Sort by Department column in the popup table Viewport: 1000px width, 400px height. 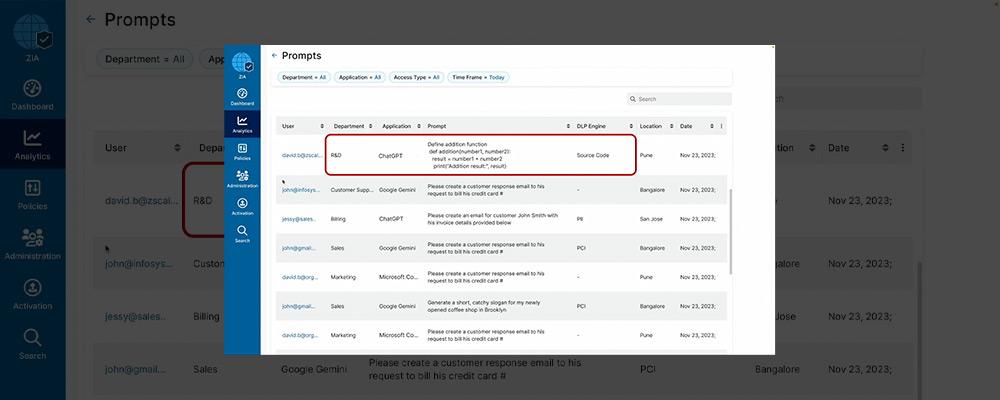coord(371,126)
